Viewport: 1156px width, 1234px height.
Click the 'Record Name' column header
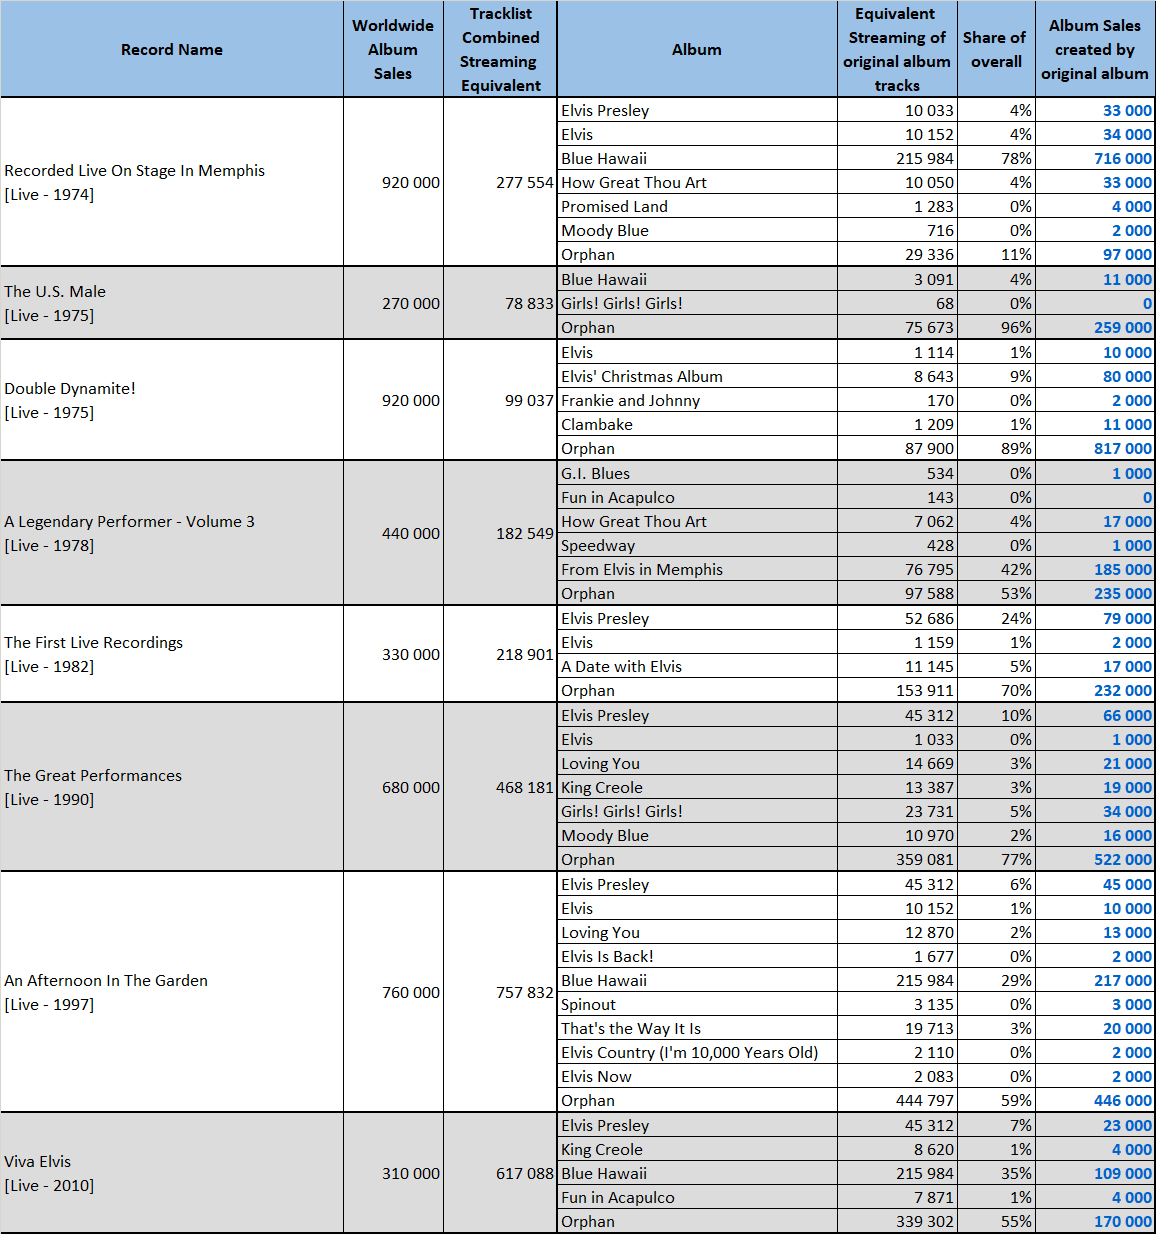[x=172, y=49]
